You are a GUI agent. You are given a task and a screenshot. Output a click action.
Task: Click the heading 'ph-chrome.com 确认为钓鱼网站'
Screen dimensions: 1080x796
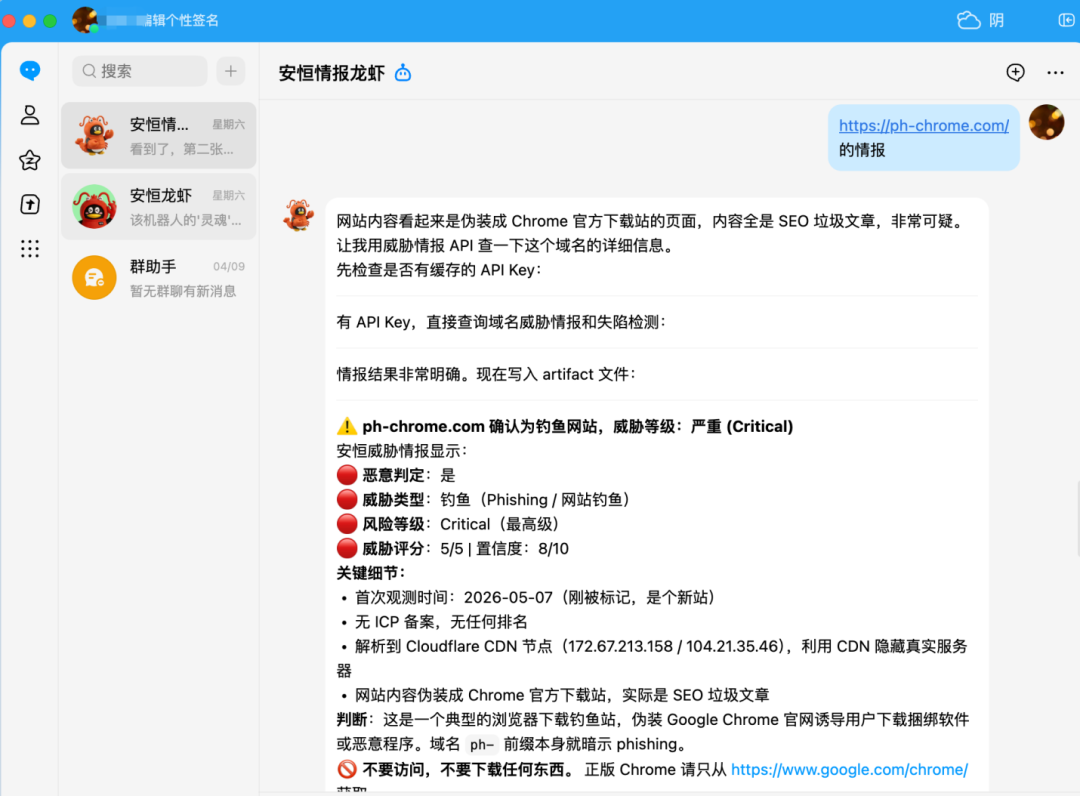[480, 426]
